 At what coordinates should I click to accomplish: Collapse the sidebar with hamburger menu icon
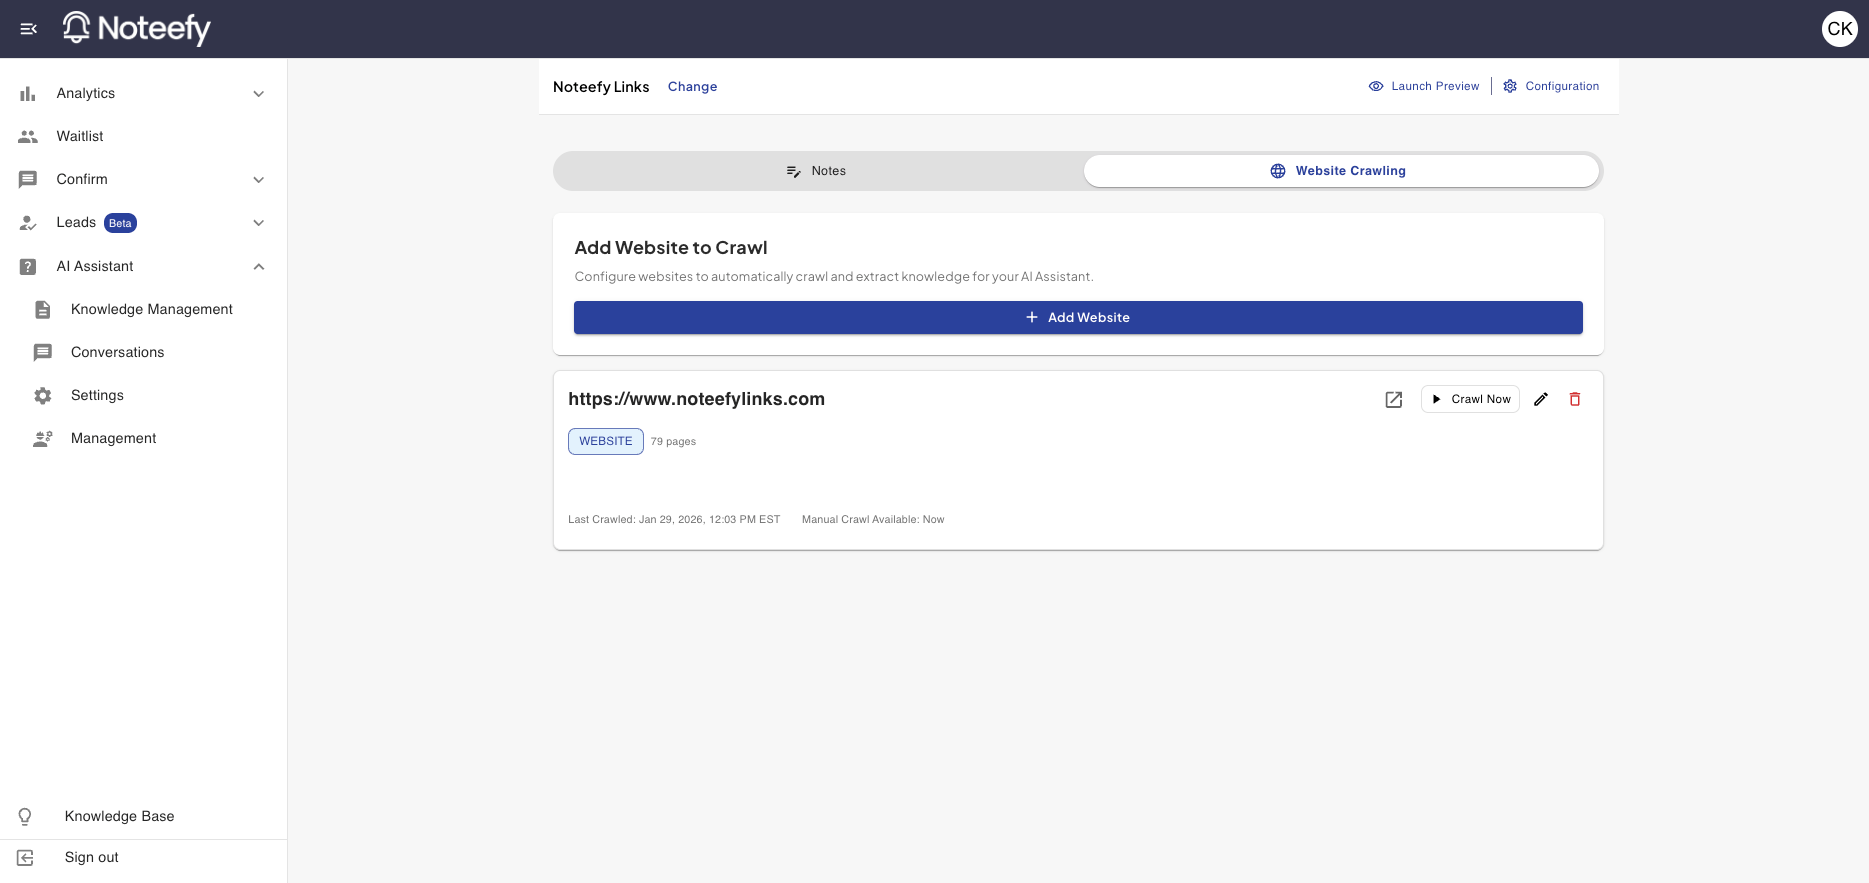29,29
